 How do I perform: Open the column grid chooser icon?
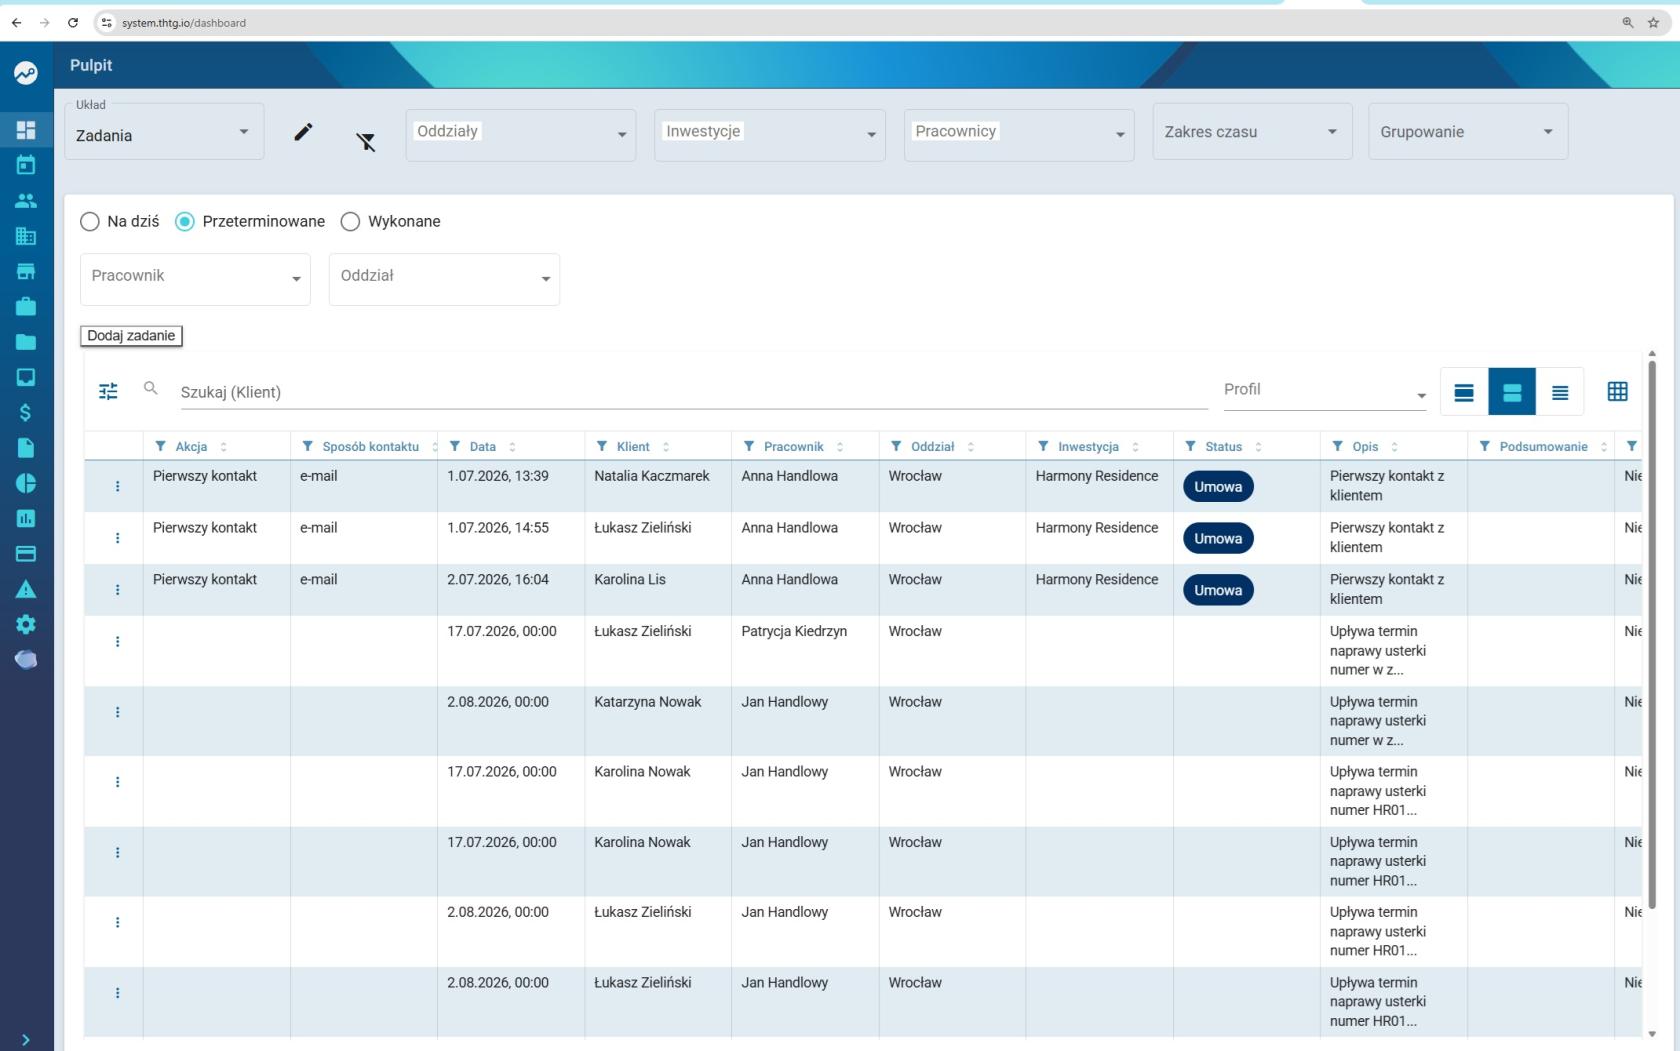pos(1617,391)
